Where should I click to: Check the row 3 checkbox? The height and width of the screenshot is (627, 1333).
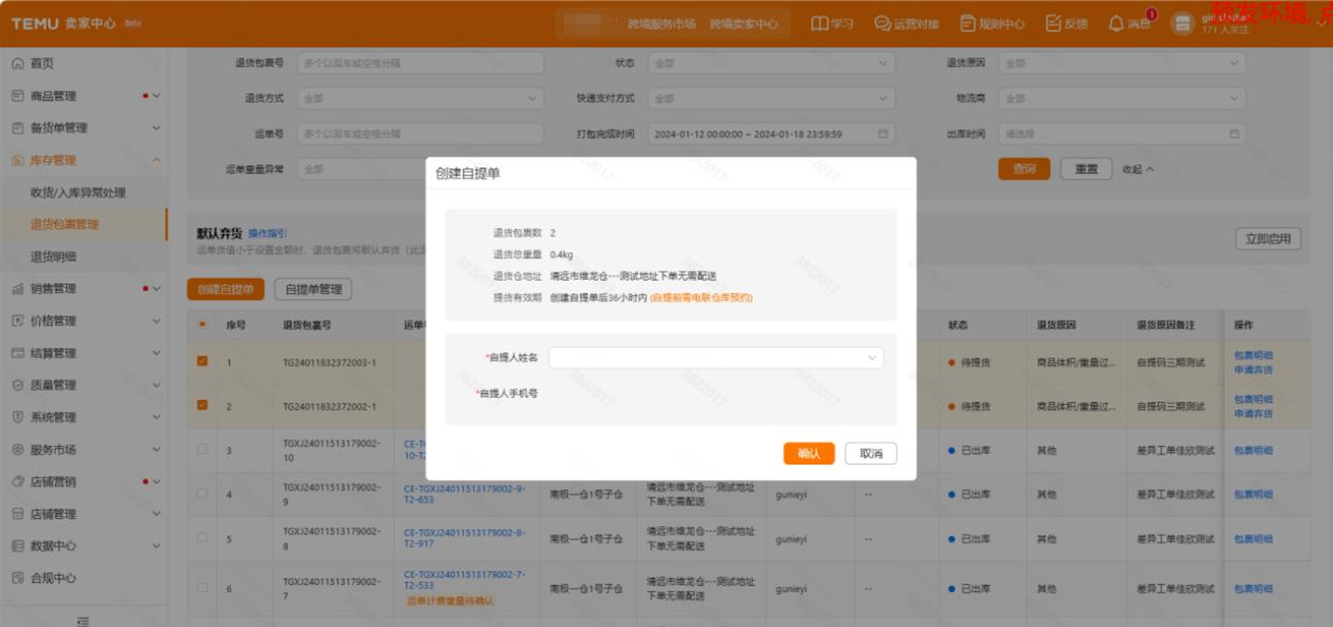(x=202, y=450)
